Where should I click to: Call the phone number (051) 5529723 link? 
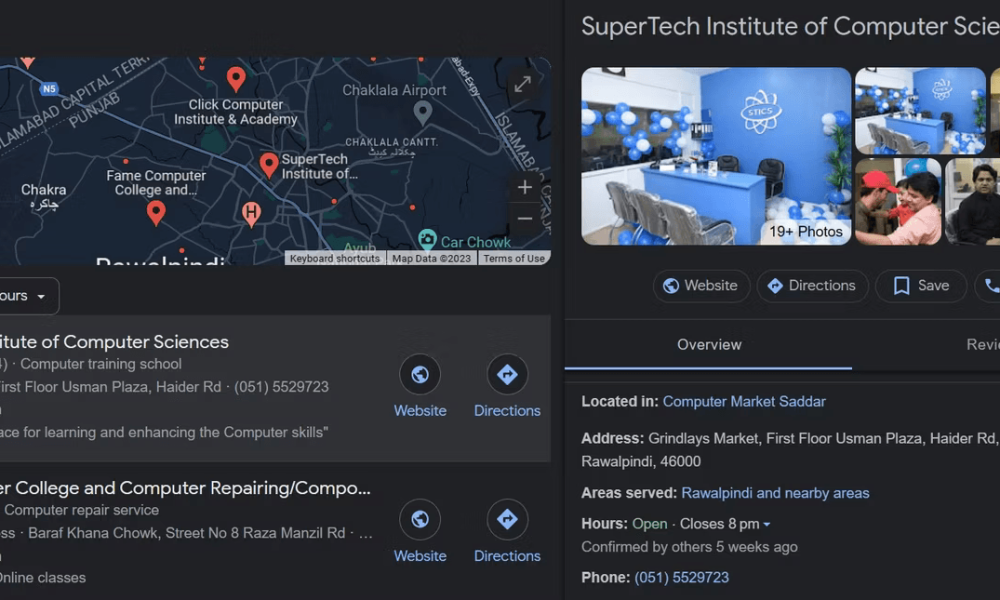click(x=681, y=578)
